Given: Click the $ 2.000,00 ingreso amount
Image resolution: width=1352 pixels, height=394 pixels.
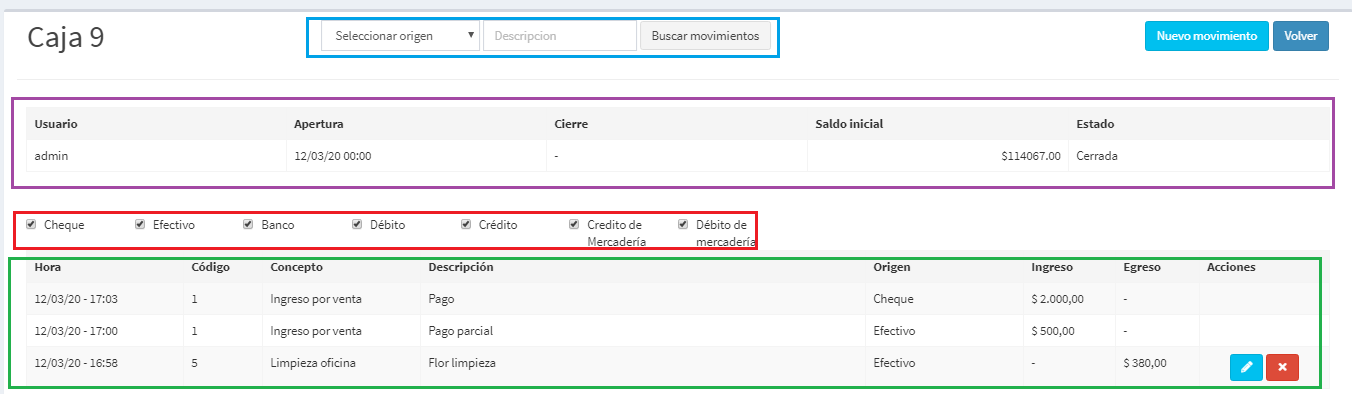Looking at the screenshot, I should click(x=1058, y=299).
